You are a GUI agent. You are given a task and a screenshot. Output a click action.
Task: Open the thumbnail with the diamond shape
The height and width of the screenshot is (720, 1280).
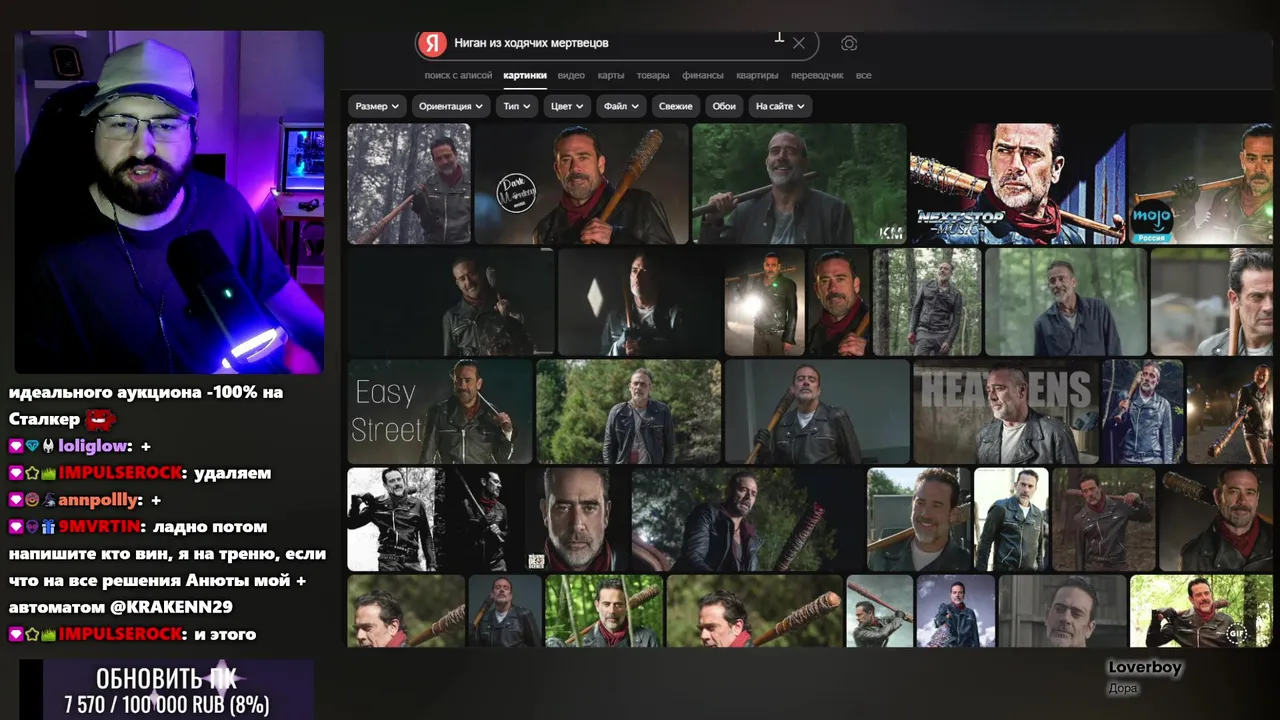[639, 302]
